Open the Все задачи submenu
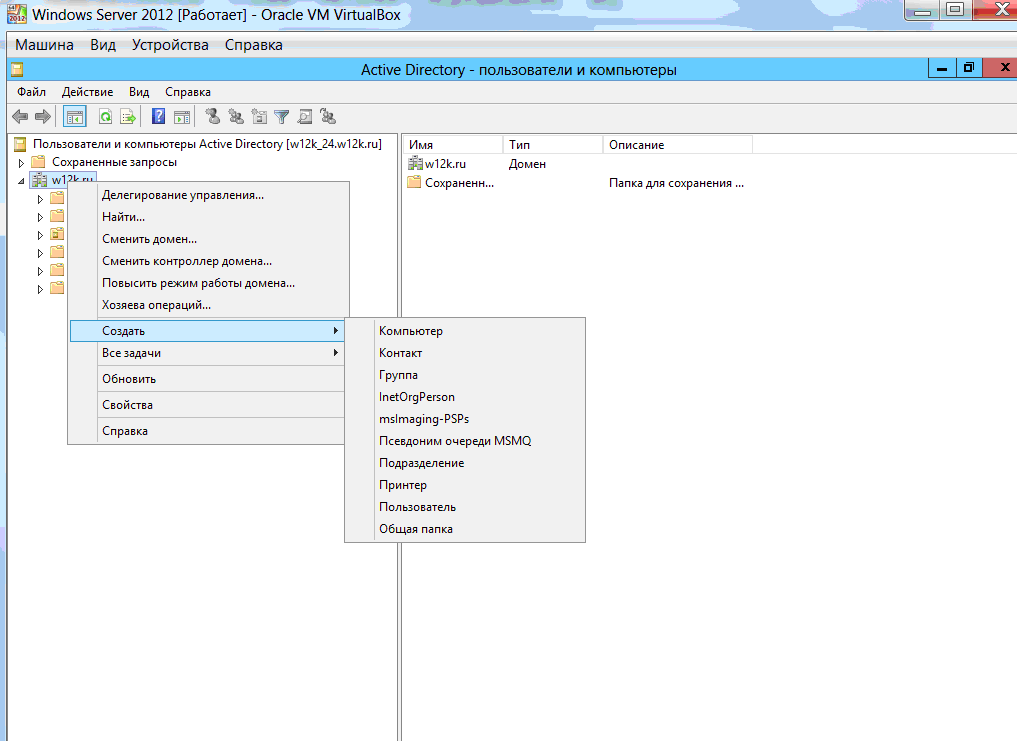 point(208,353)
